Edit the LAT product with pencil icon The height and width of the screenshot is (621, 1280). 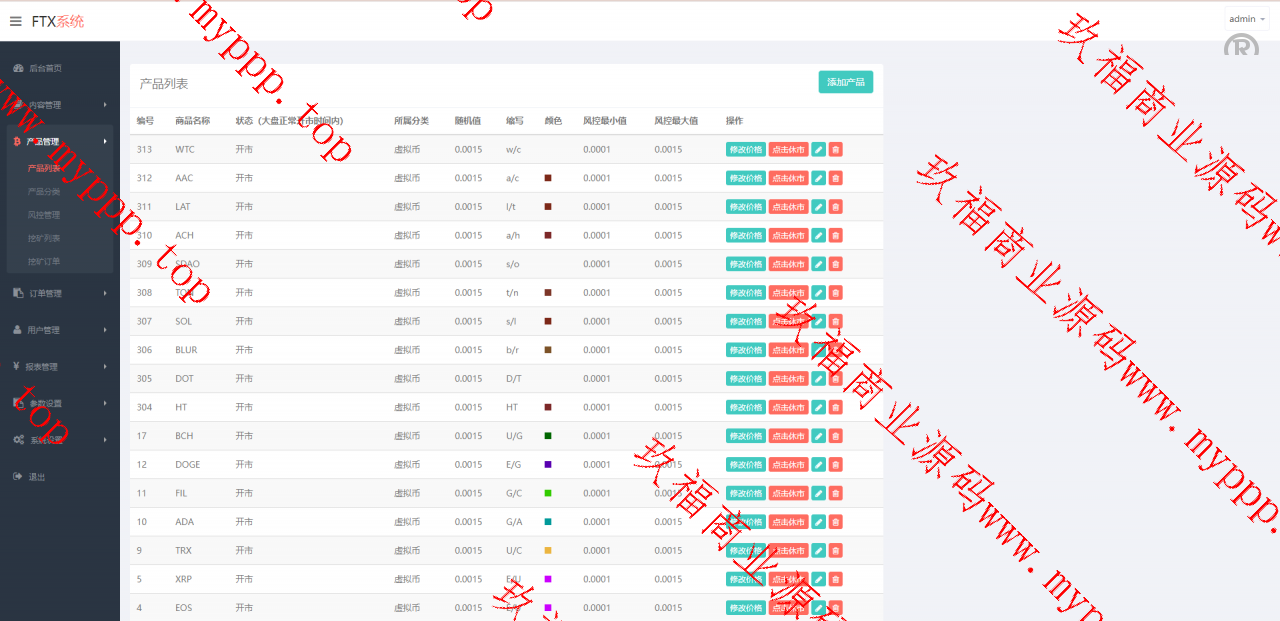(818, 207)
